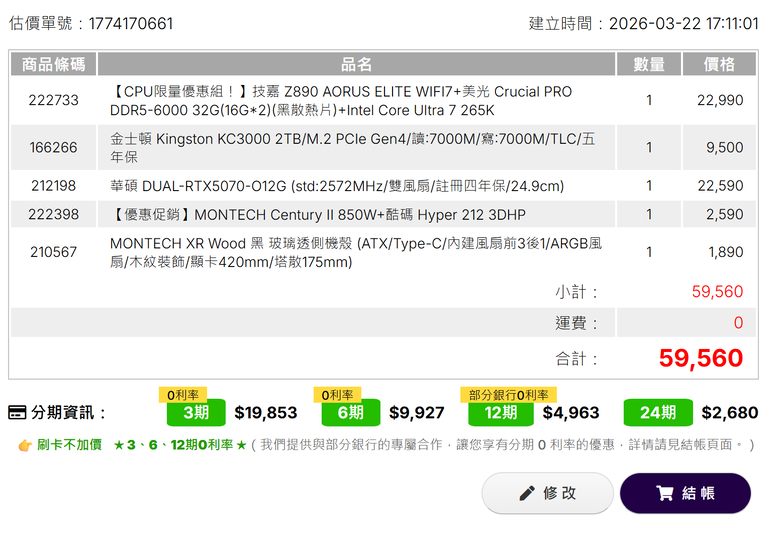Click the price 22,990
Image resolution: width=780 pixels, height=534 pixels.
click(x=720, y=101)
